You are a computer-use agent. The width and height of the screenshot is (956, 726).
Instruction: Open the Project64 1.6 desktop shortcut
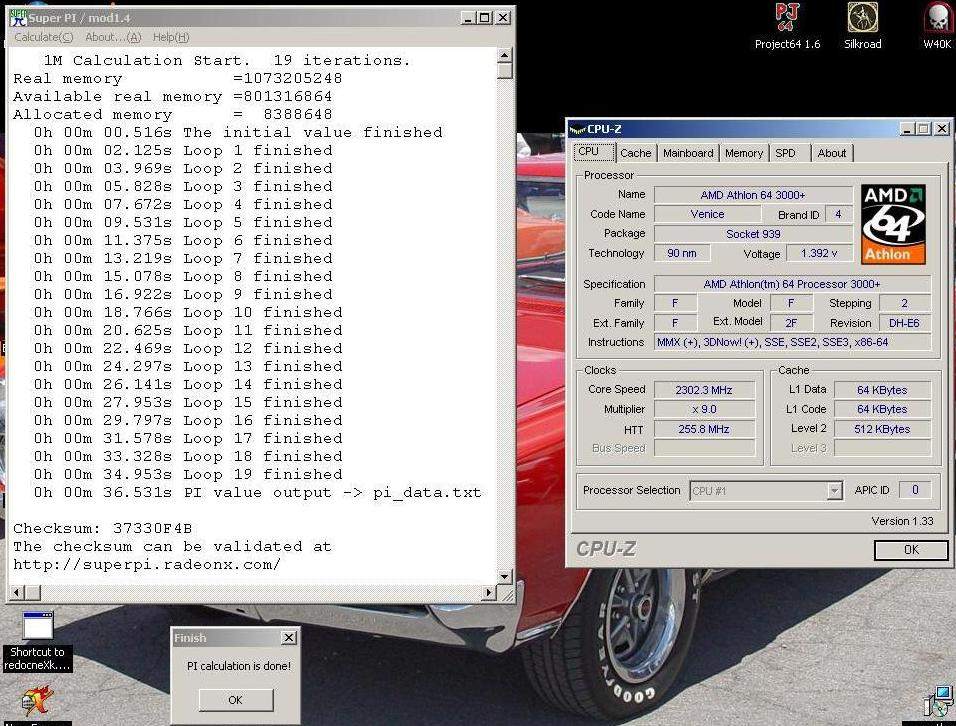(x=787, y=26)
